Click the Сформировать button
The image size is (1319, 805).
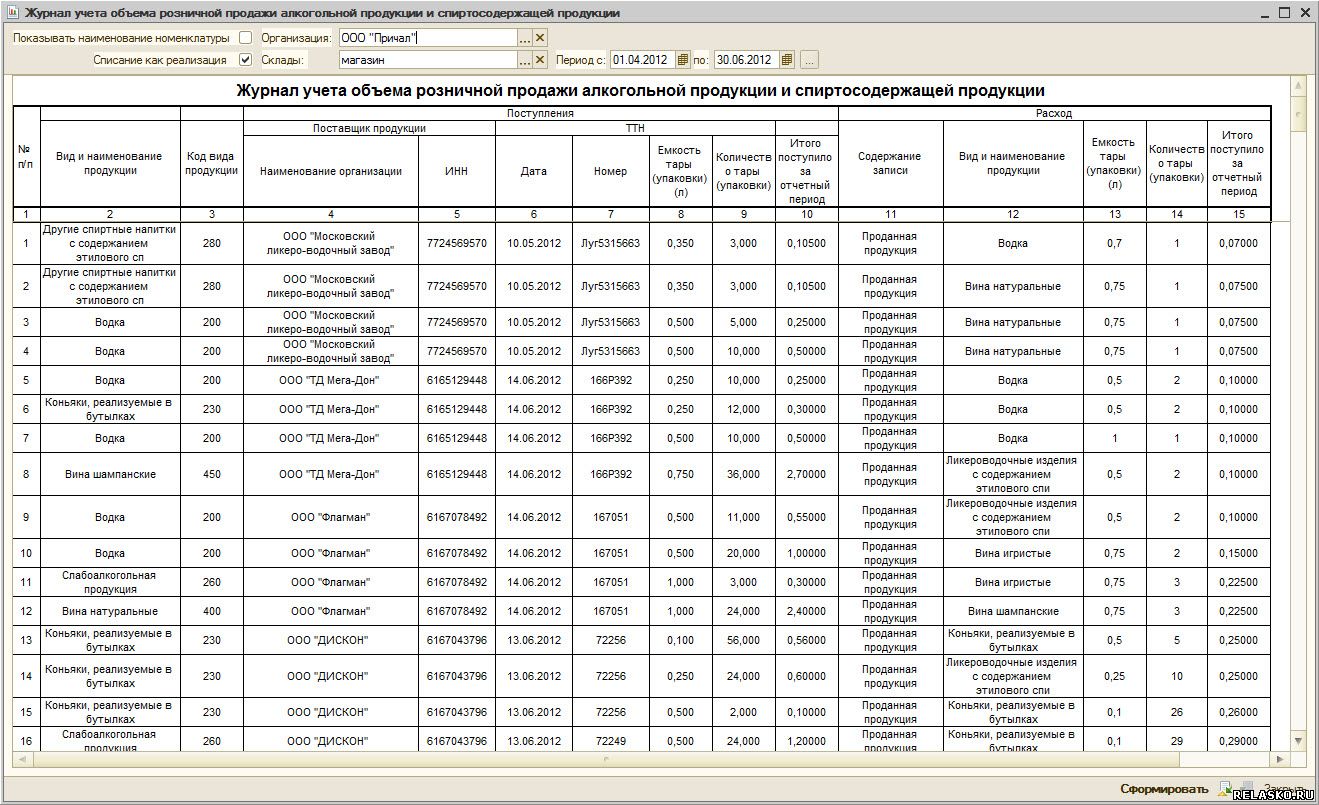(x=1163, y=789)
